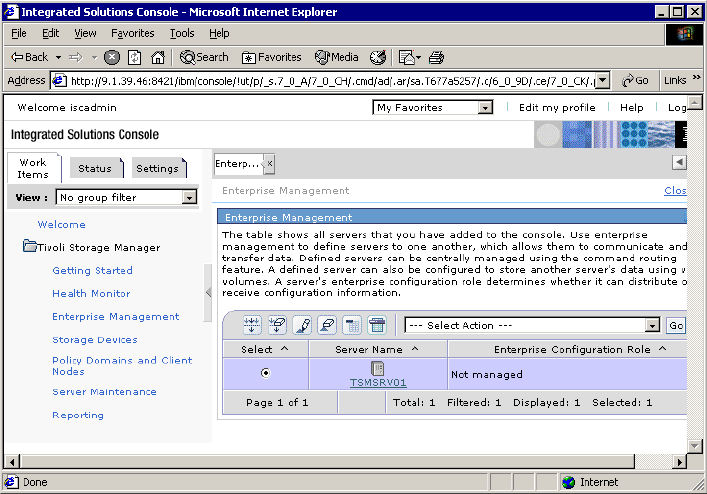
Task: Click the server icon above TSMSRV01
Action: (x=377, y=368)
